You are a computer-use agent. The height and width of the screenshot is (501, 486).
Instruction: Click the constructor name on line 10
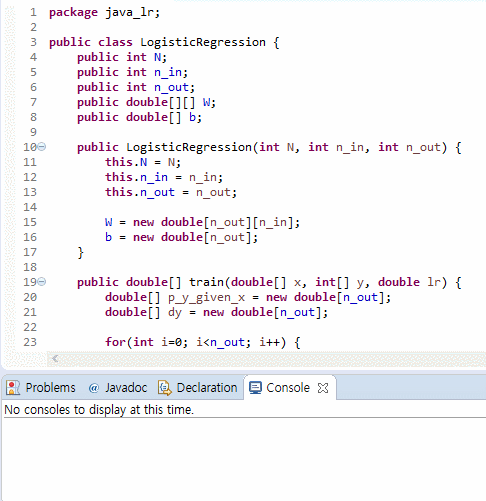pyautogui.click(x=189, y=147)
